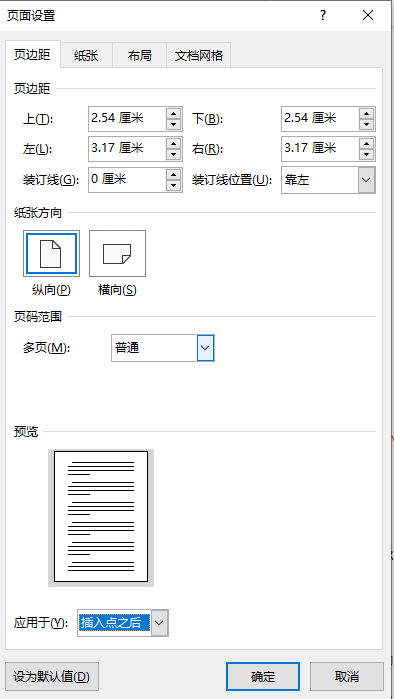394x699 pixels.
Task: Increase the left margin 左 value
Action: (174, 144)
